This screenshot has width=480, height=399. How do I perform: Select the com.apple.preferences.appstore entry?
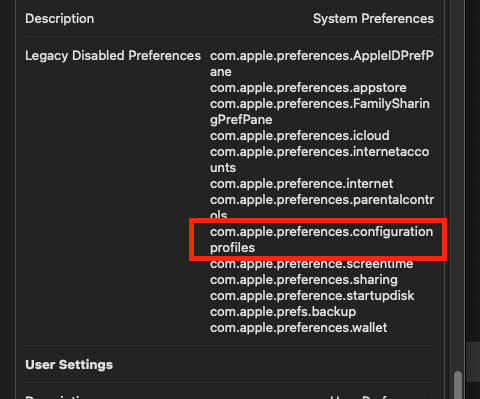[x=308, y=88]
